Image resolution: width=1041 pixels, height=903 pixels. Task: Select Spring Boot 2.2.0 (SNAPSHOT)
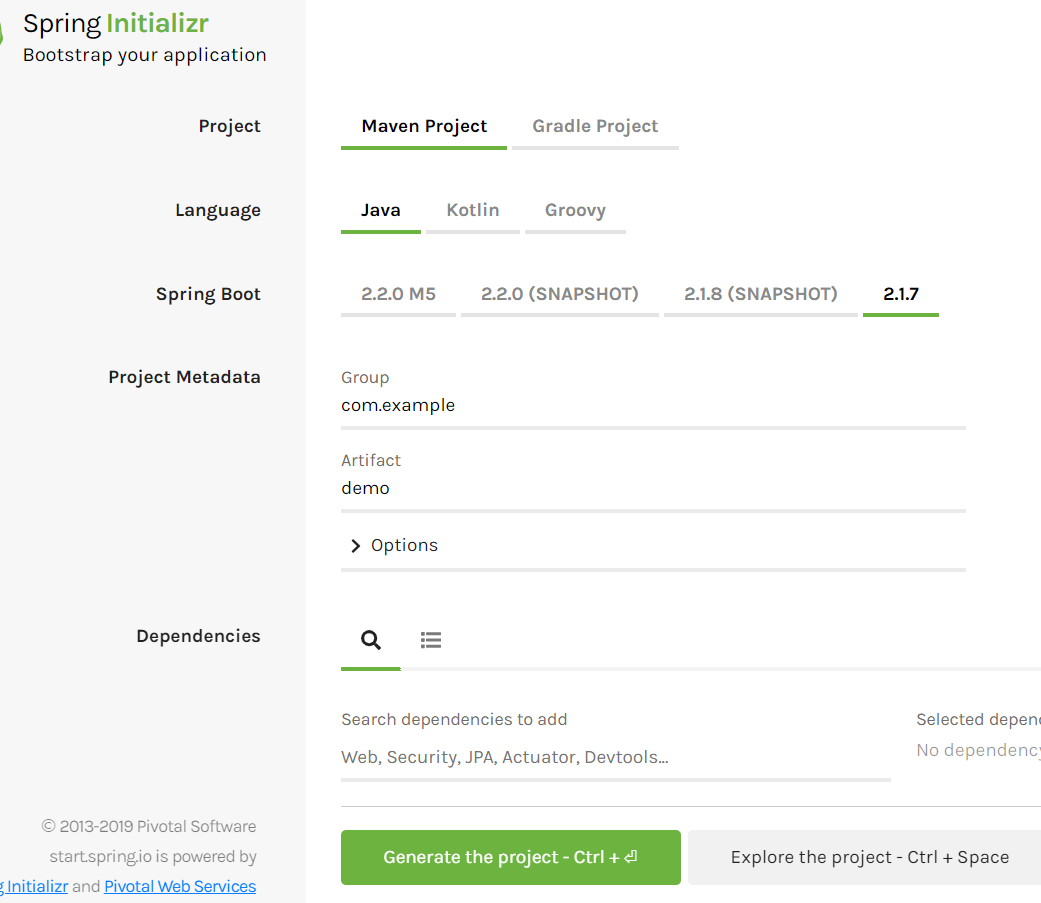point(559,294)
